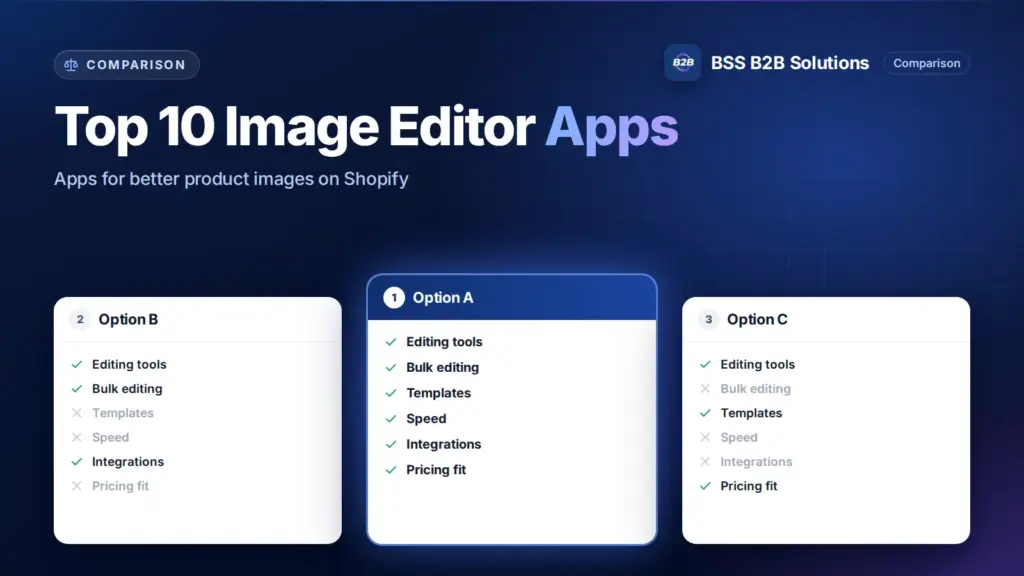Click checkmark beside Templates in Option A

point(391,393)
